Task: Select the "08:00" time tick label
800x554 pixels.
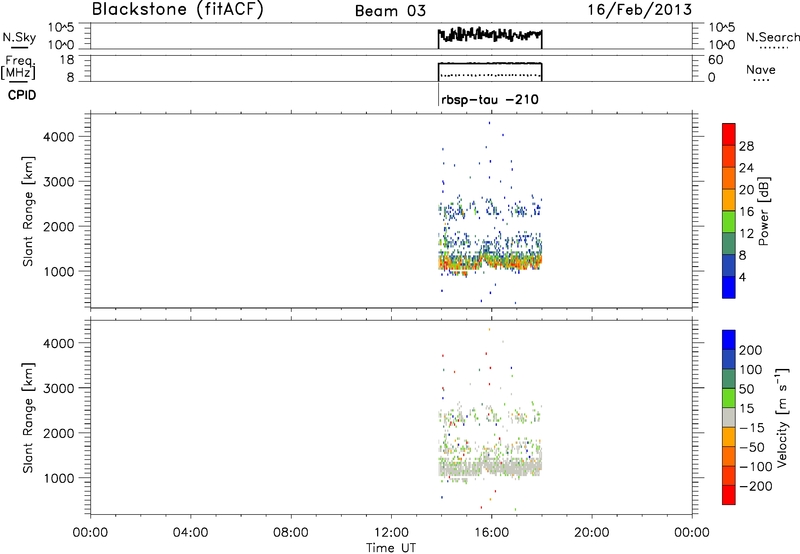Action: 291,533
